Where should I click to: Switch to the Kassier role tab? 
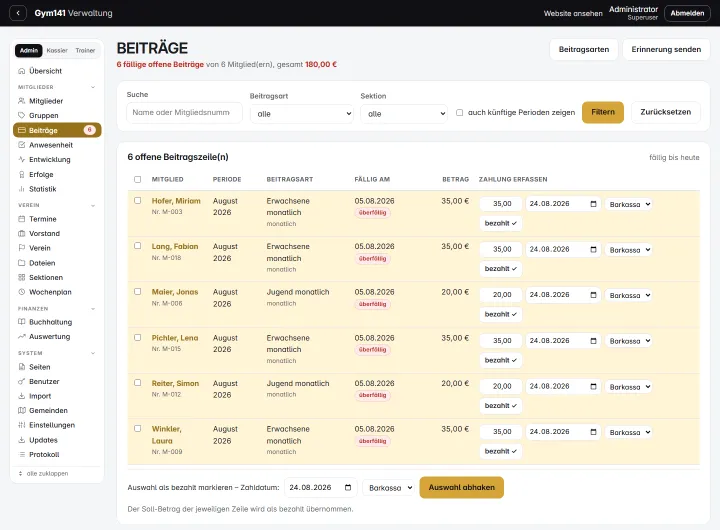click(x=57, y=51)
